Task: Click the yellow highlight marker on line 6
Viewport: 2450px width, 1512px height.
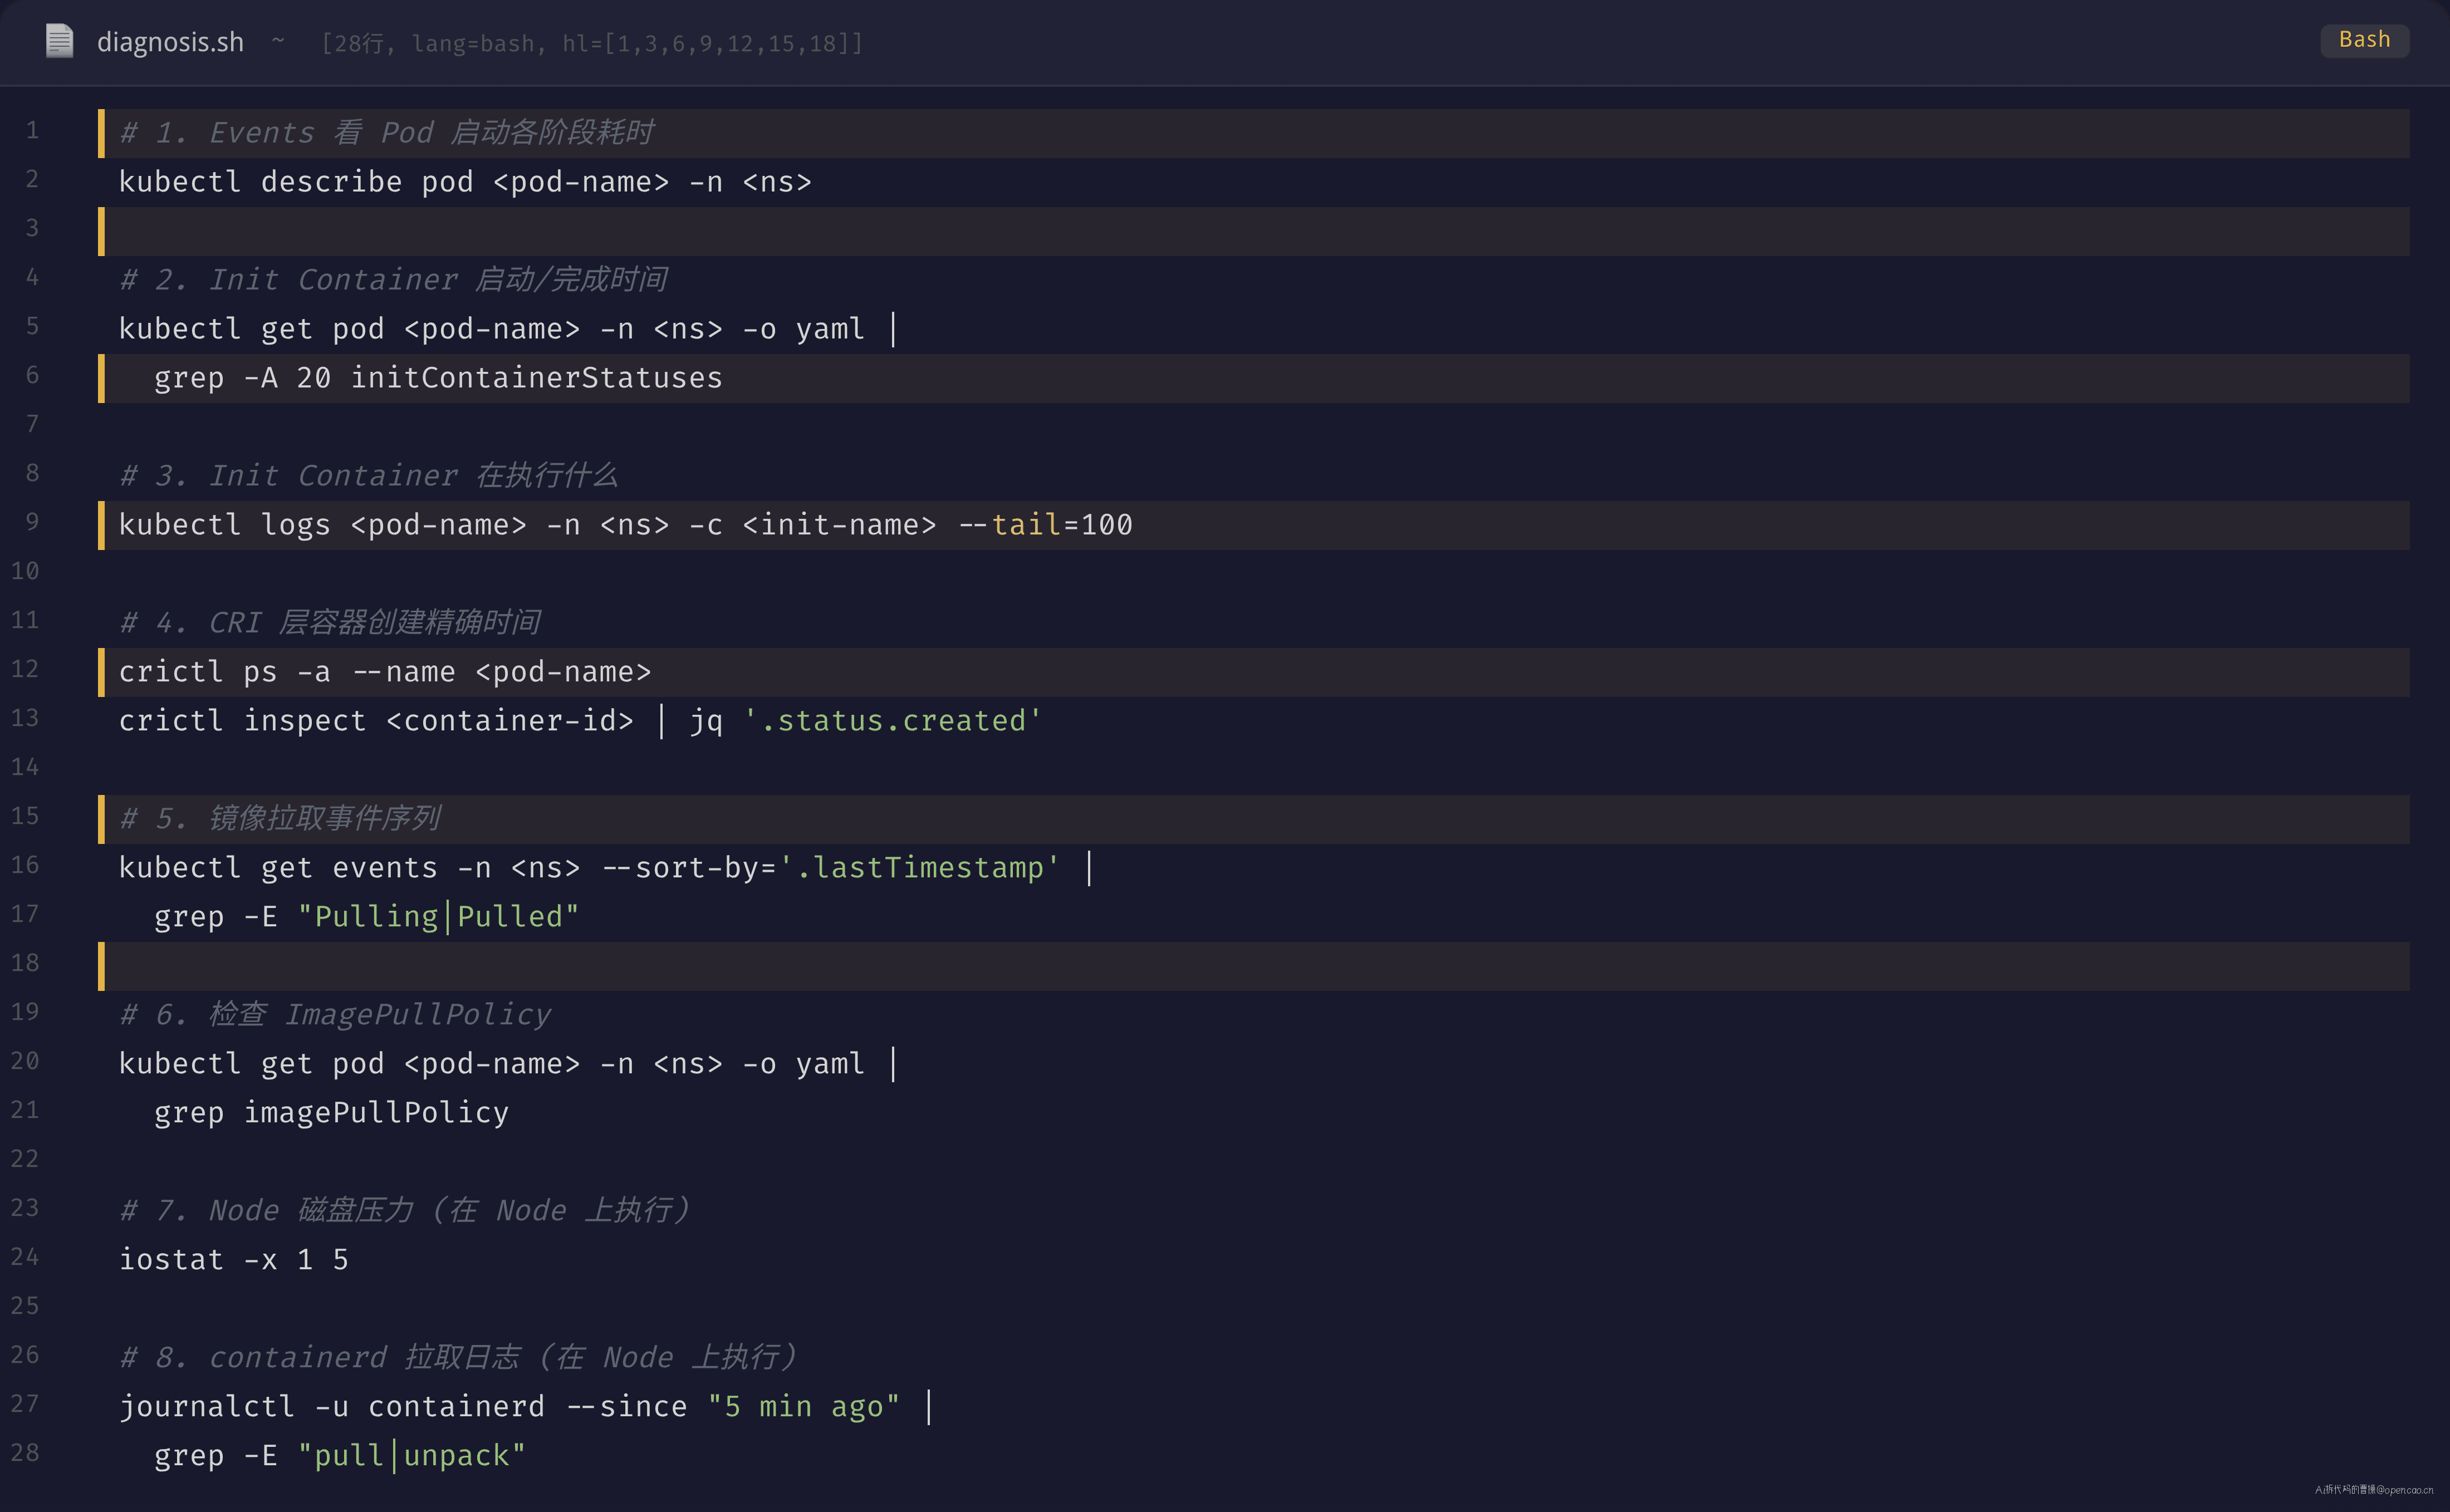Action: point(101,378)
